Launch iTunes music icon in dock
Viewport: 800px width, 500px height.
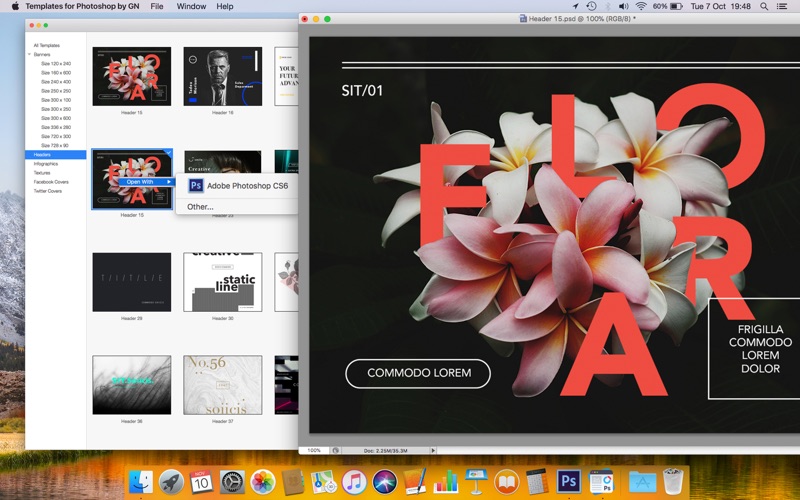click(x=354, y=481)
